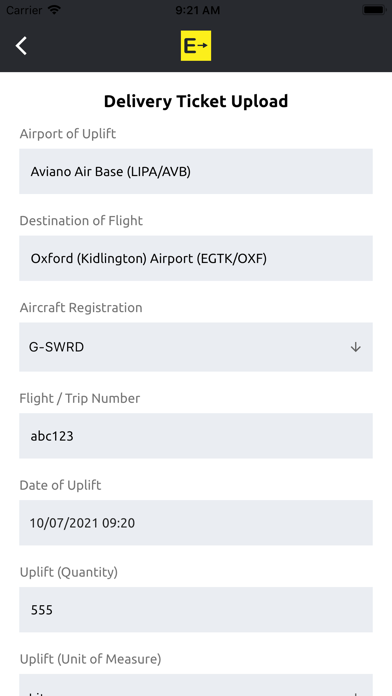Screen dimensions: 392x696
Task: Tap the battery indicator icon
Action: pos(374,10)
